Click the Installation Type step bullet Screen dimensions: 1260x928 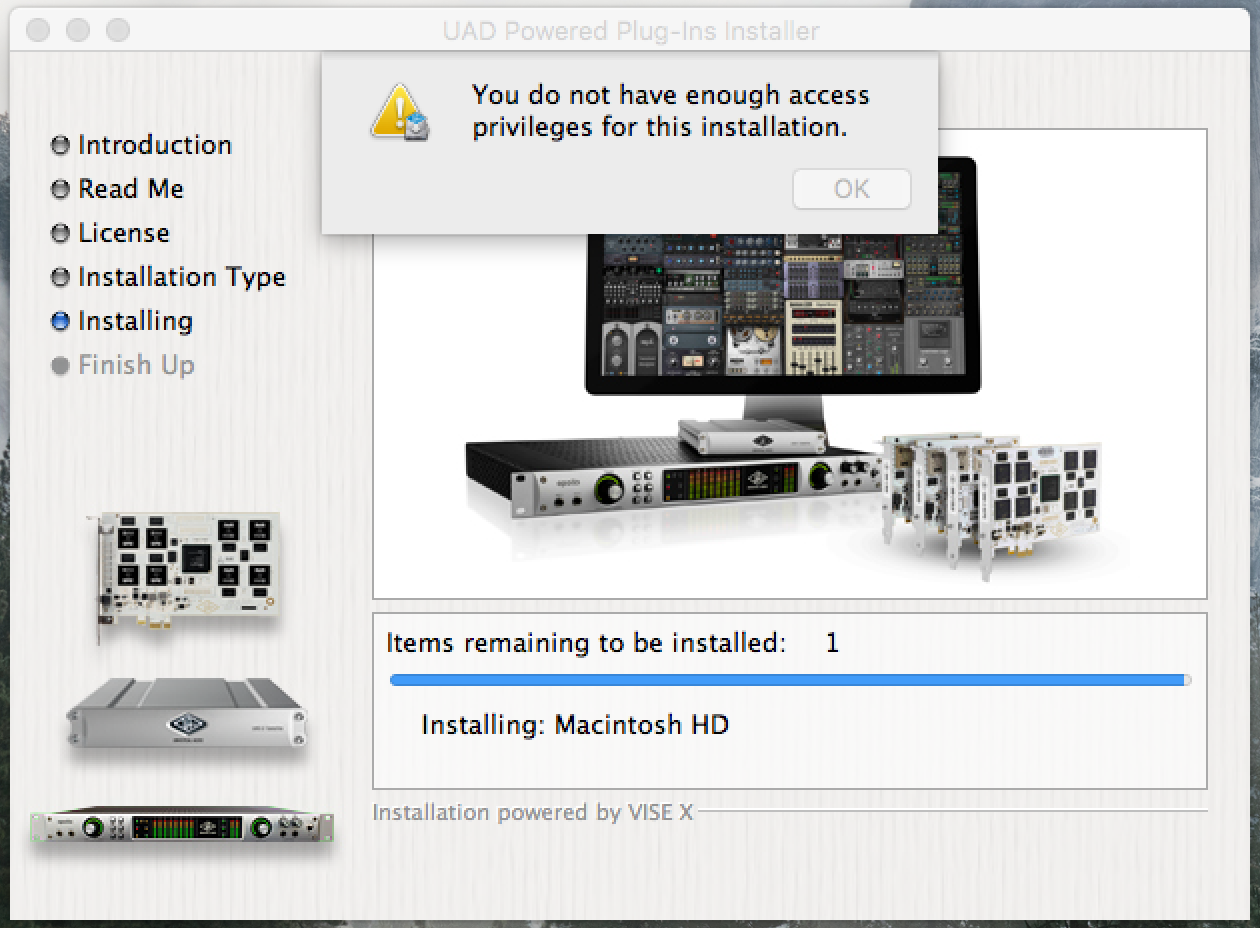(x=61, y=277)
